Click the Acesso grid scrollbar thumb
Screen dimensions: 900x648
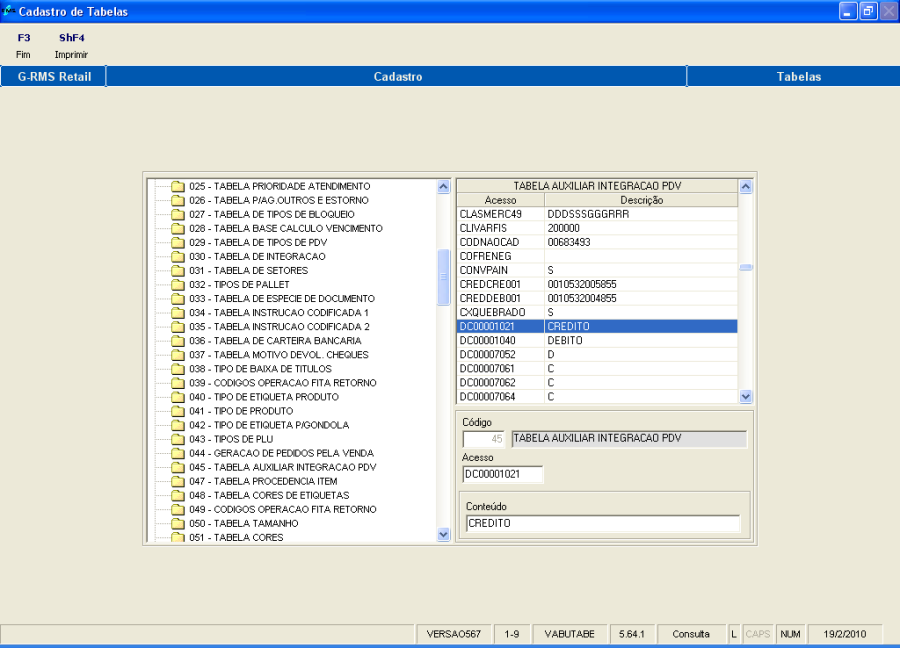(746, 267)
